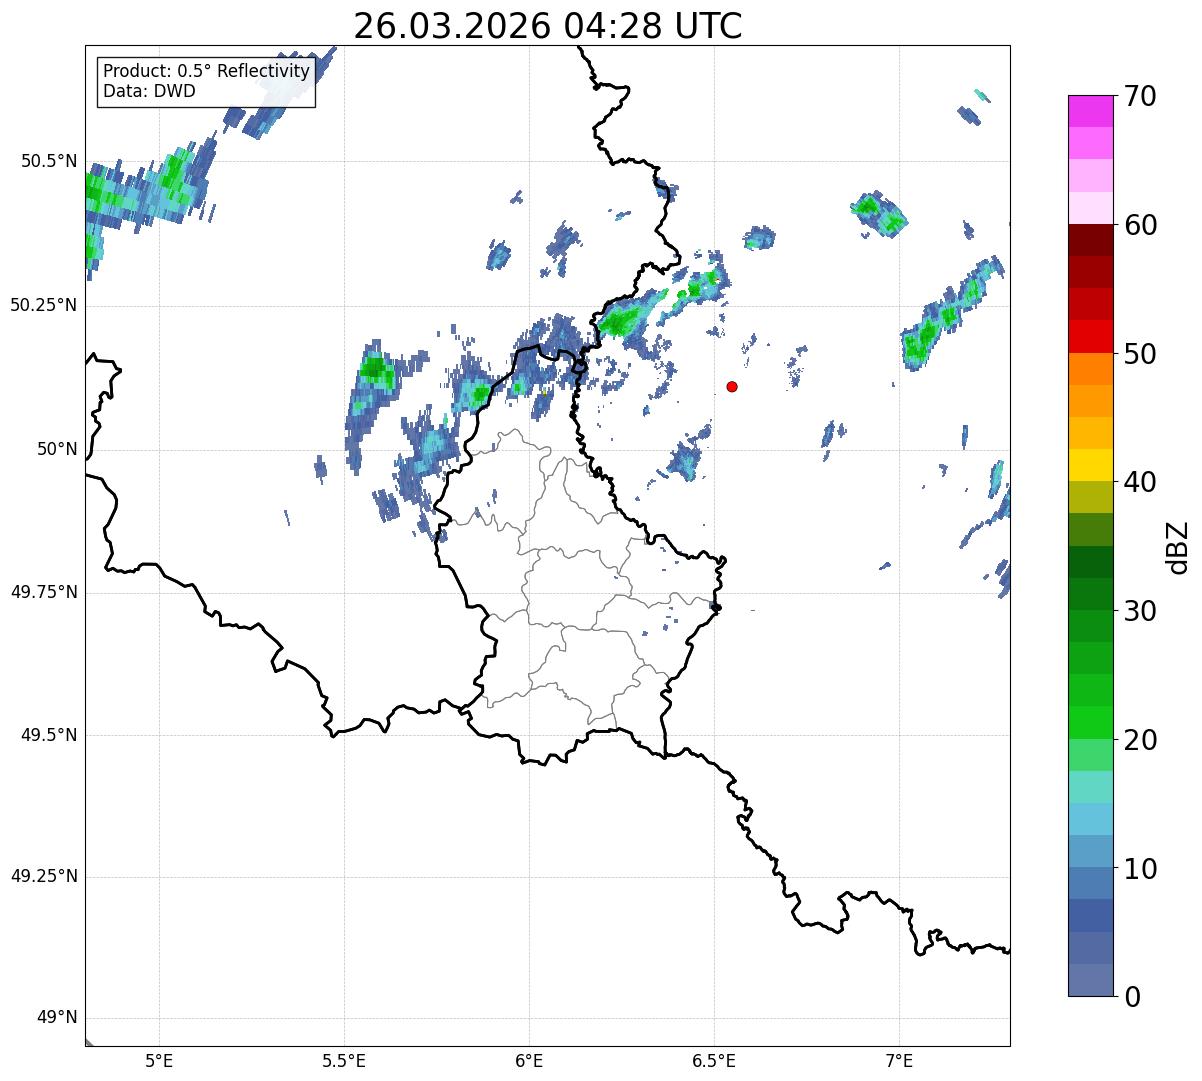Select the Product and Data info box
Screen dimensions: 1202x1081
click(x=206, y=81)
